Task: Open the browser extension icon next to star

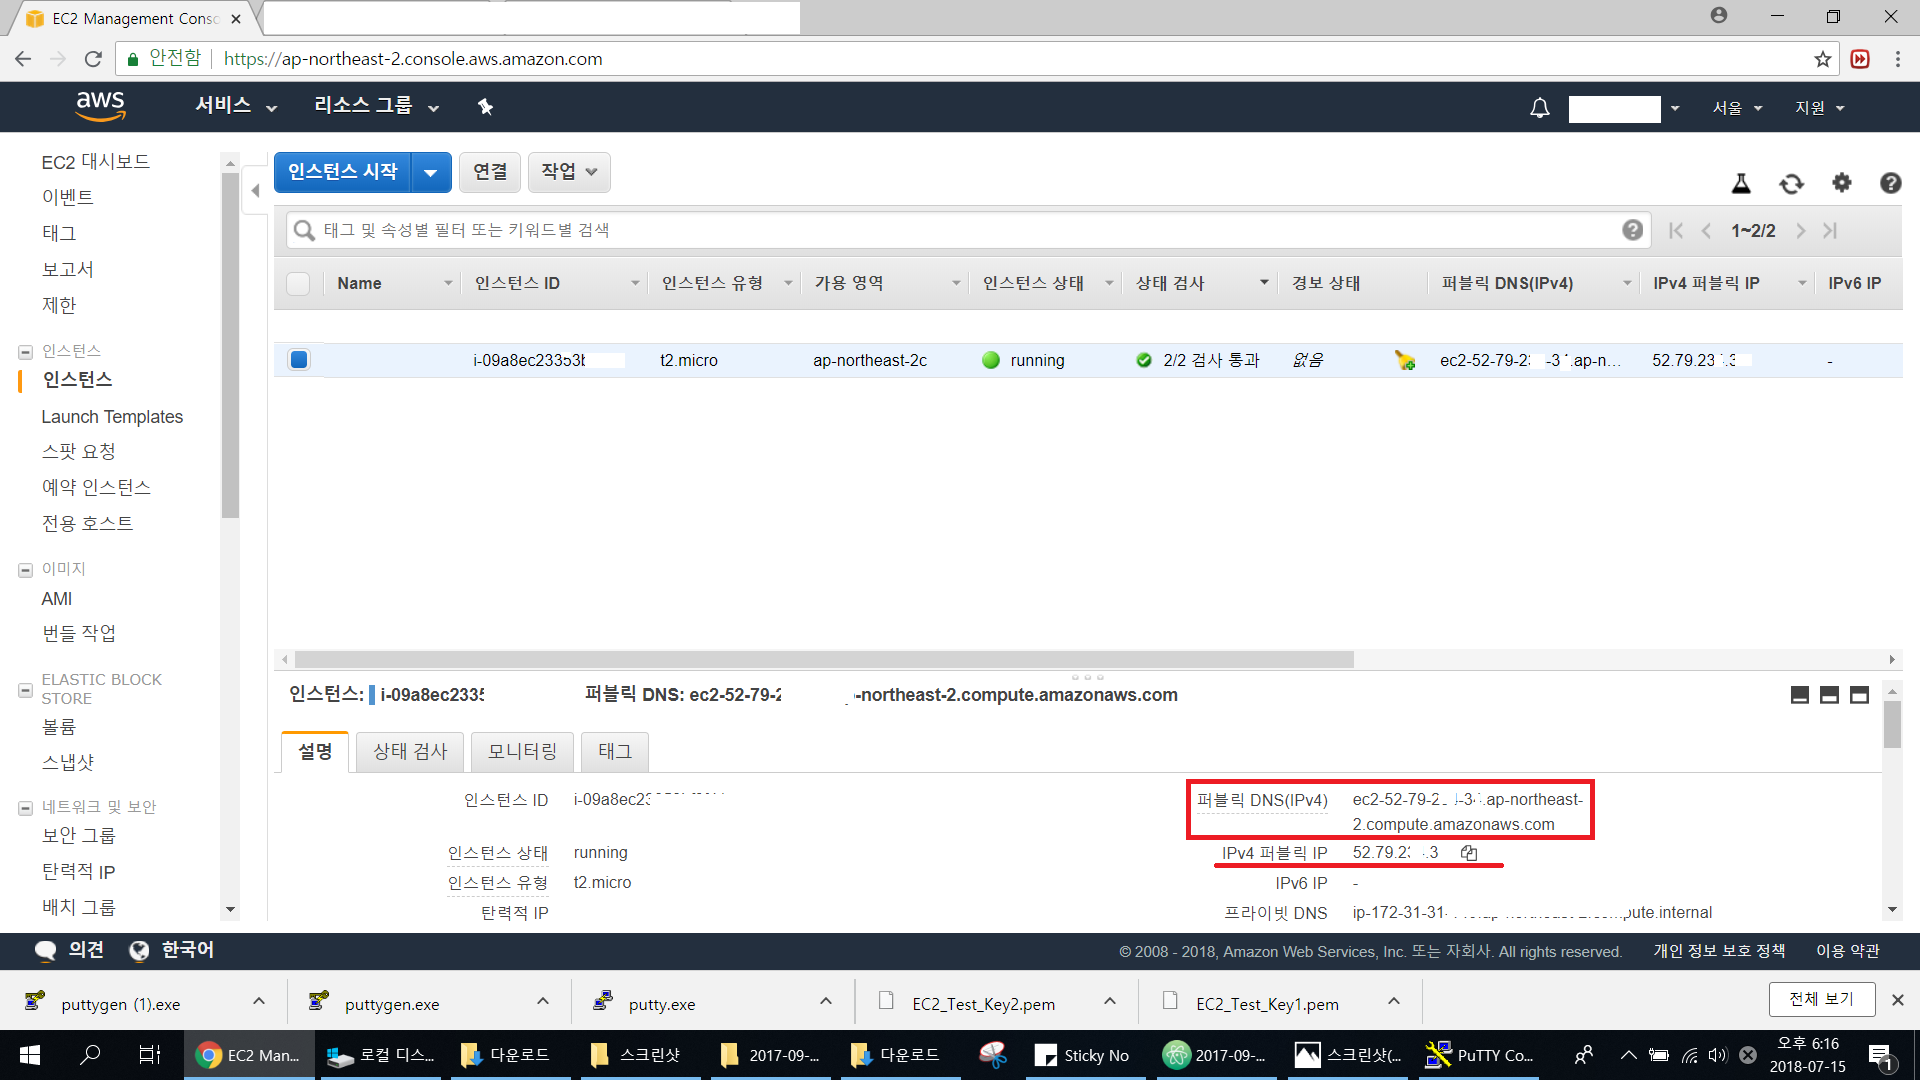Action: (1860, 59)
